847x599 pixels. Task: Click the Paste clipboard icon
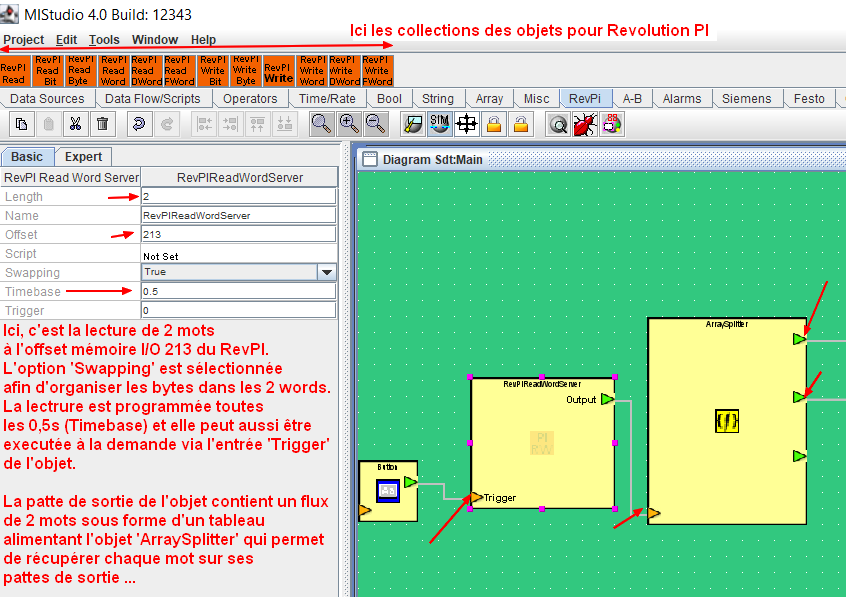coord(49,125)
